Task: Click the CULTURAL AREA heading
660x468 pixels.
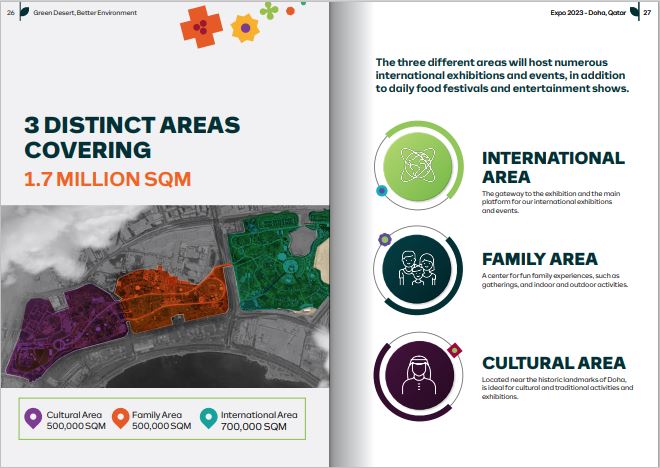Action: 553,363
